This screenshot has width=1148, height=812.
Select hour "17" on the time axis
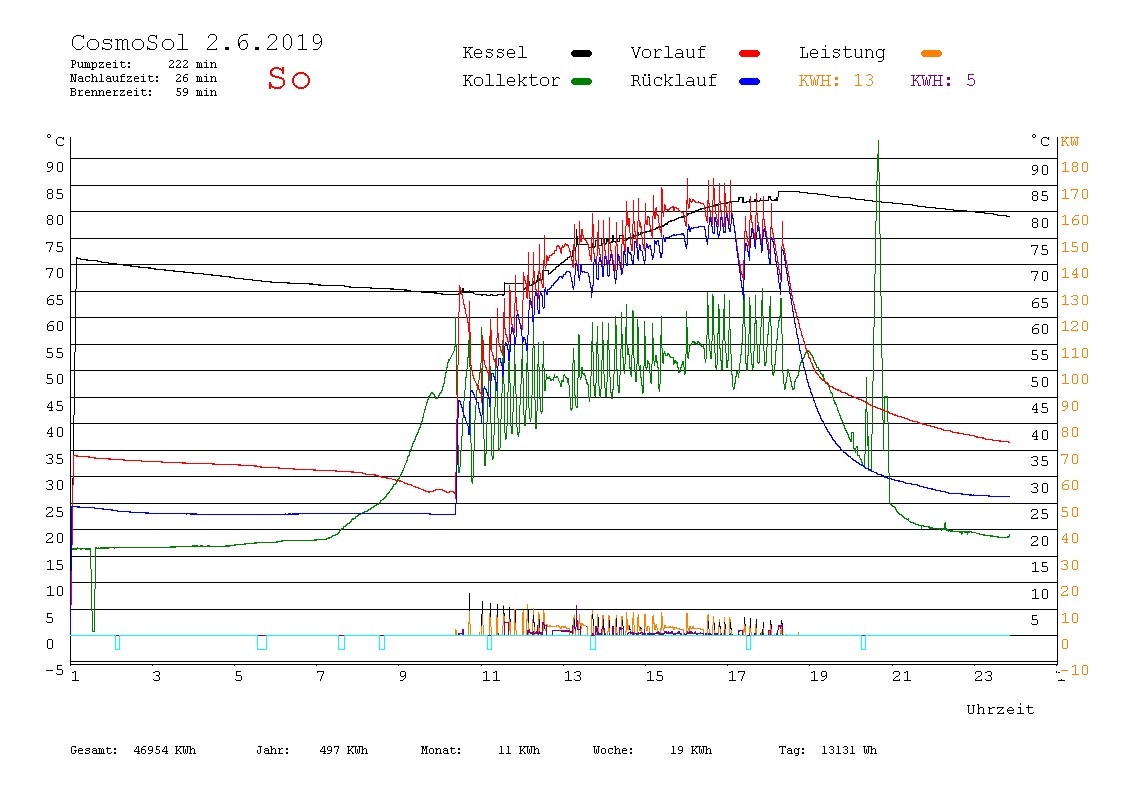pyautogui.click(x=737, y=676)
